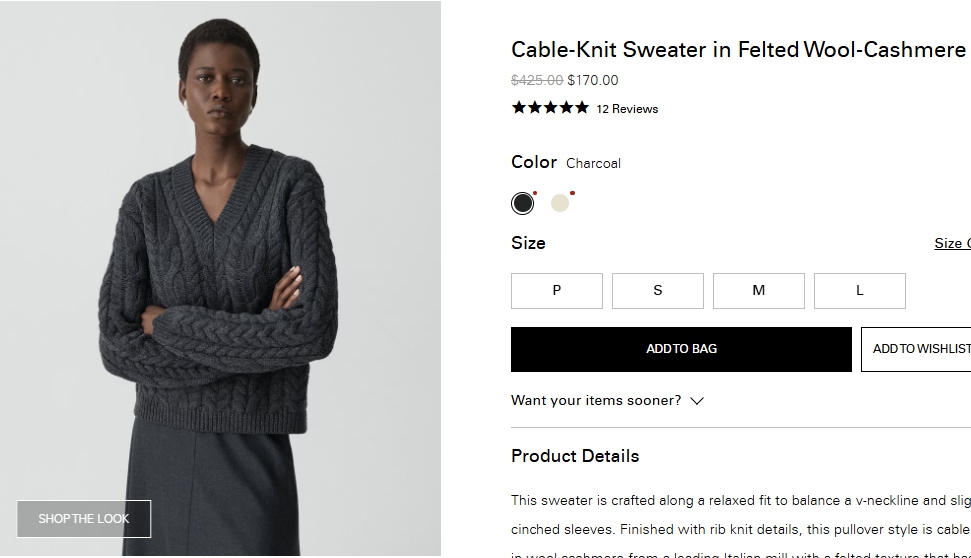Click the Product Details heading
The image size is (971, 558).
[x=575, y=456]
